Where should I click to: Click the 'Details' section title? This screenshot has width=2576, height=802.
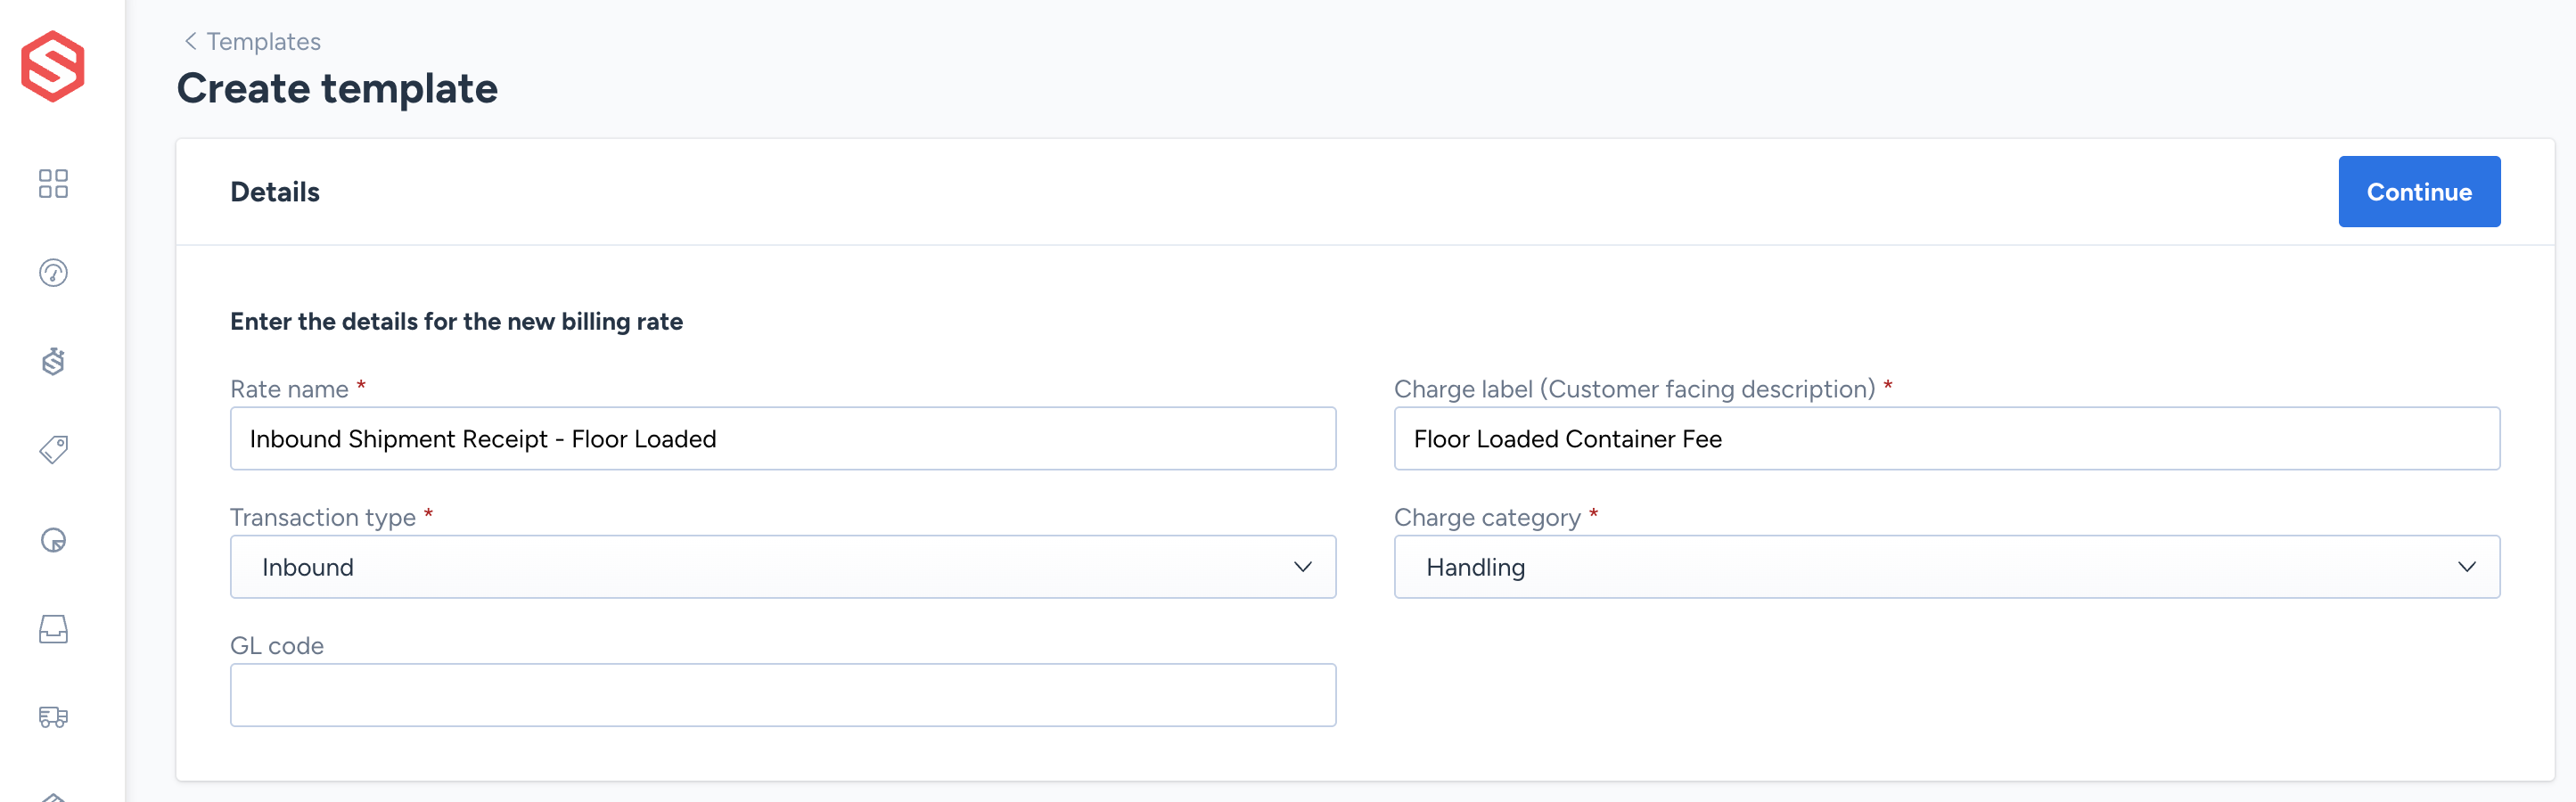pyautogui.click(x=275, y=192)
